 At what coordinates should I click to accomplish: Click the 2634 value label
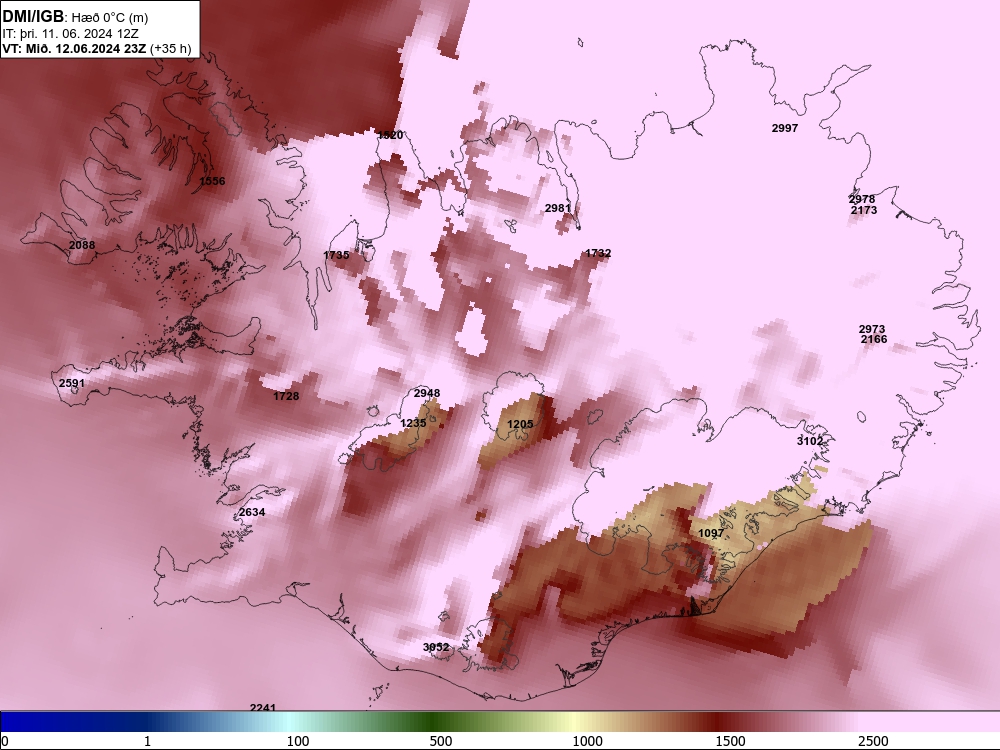click(x=252, y=512)
